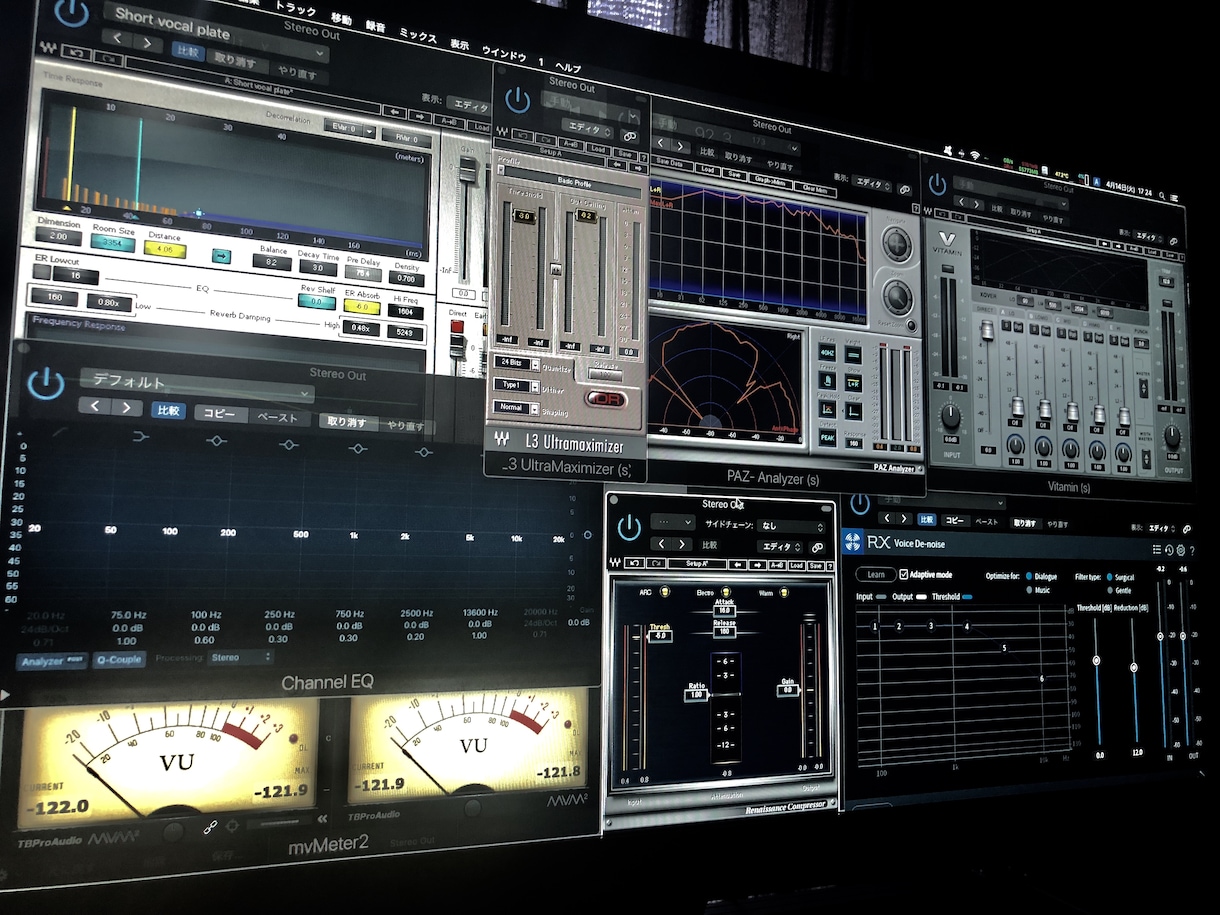Click the Room Size value field in reverb
The width and height of the screenshot is (1220, 915).
pyautogui.click(x=111, y=244)
